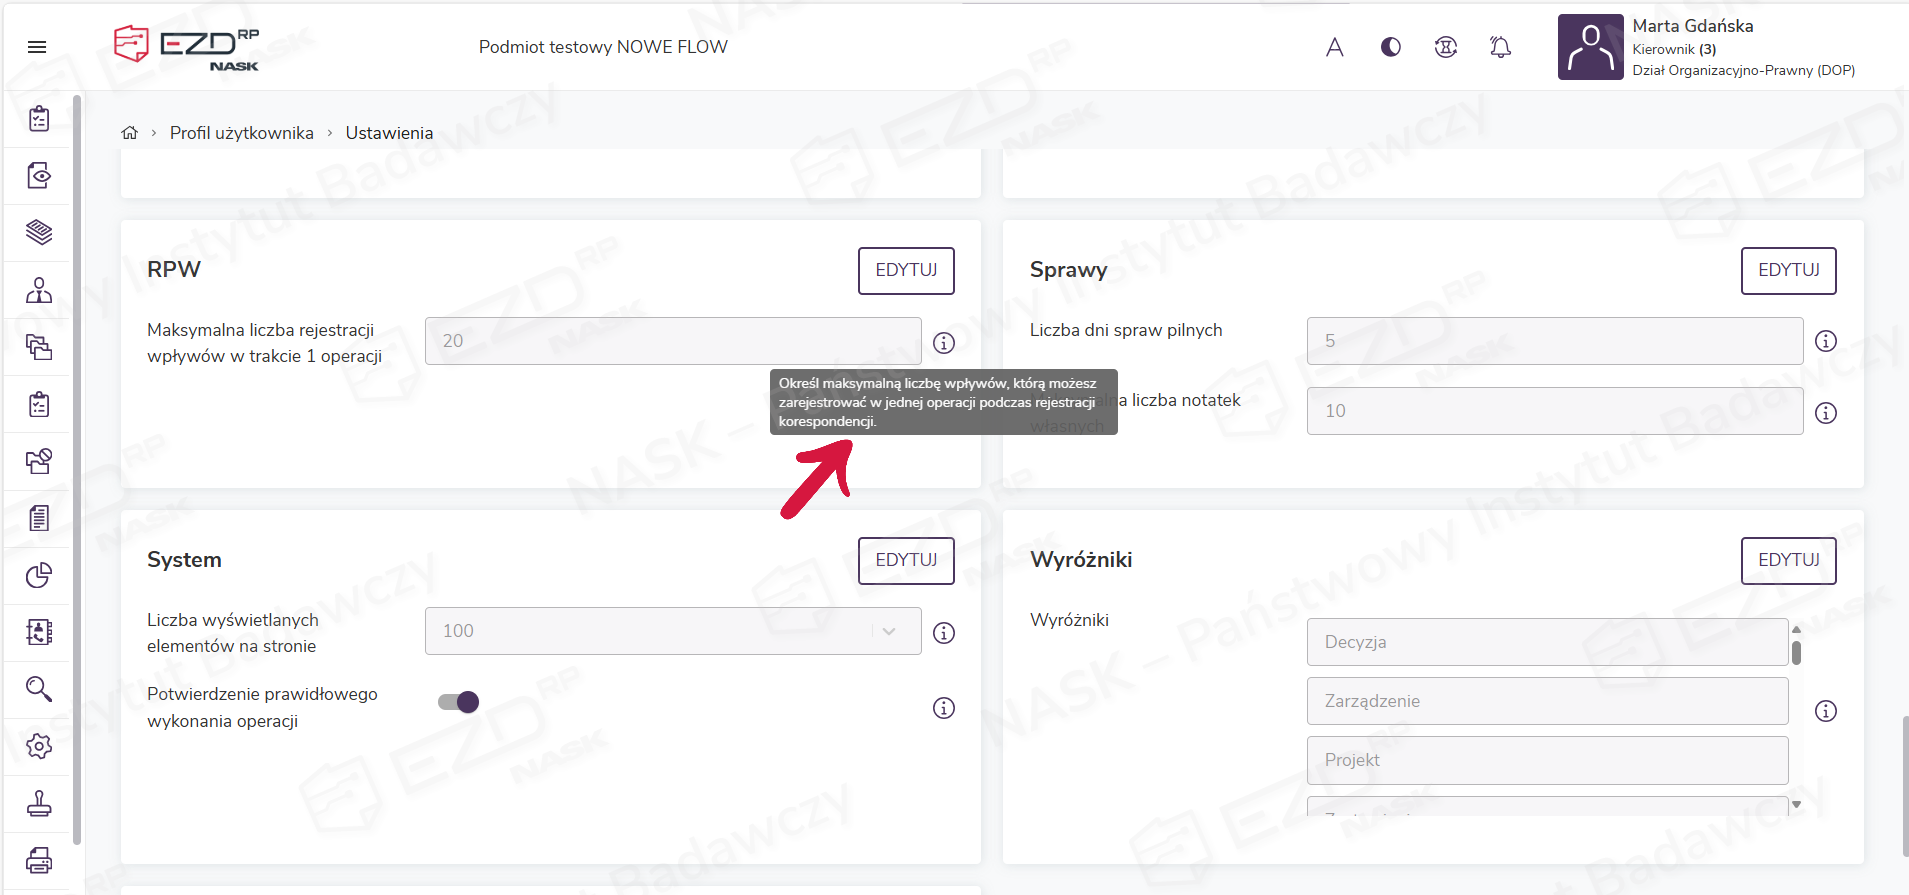Open Marta Gdańska user profile menu
The height and width of the screenshot is (895, 1909).
1705,47
